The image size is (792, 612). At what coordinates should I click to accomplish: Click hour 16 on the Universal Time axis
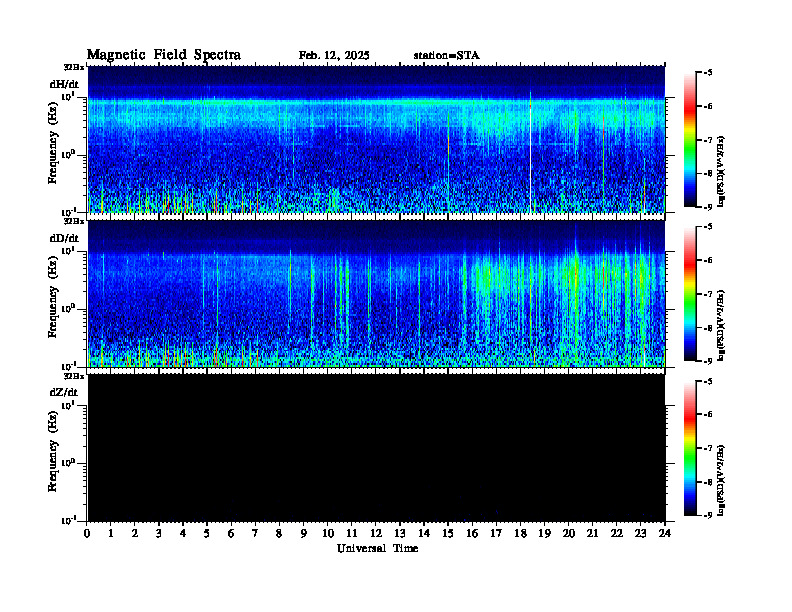(472, 534)
